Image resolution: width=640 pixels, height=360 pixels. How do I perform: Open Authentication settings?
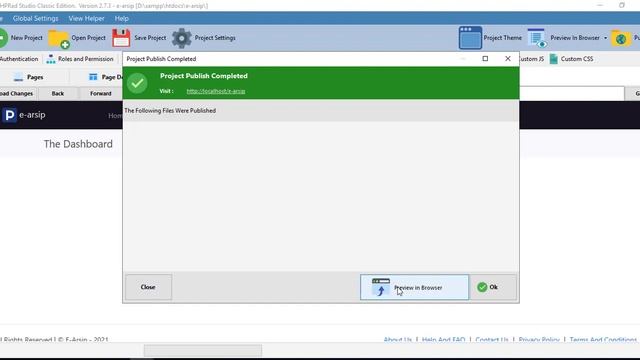pos(19,59)
